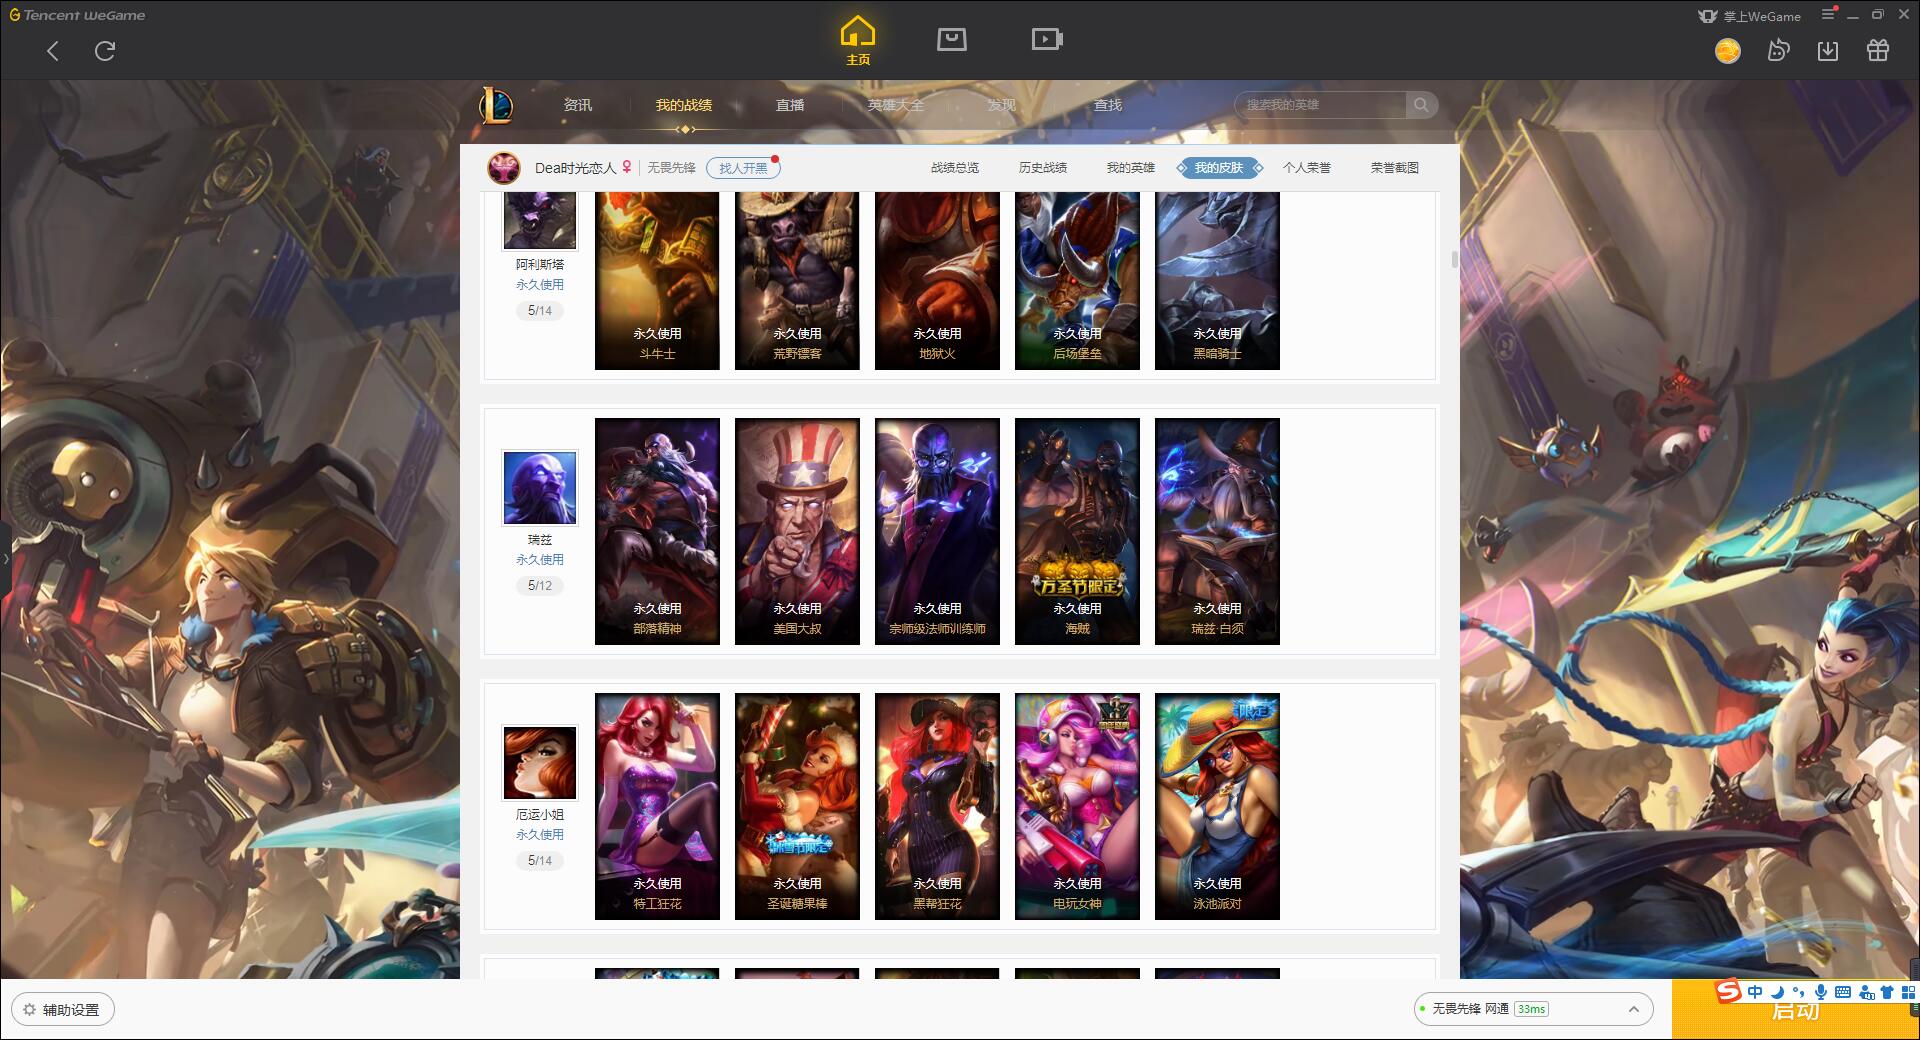Click the skin list vertical scrollbar
Viewport: 1920px width, 1040px height.
pyautogui.click(x=1454, y=259)
